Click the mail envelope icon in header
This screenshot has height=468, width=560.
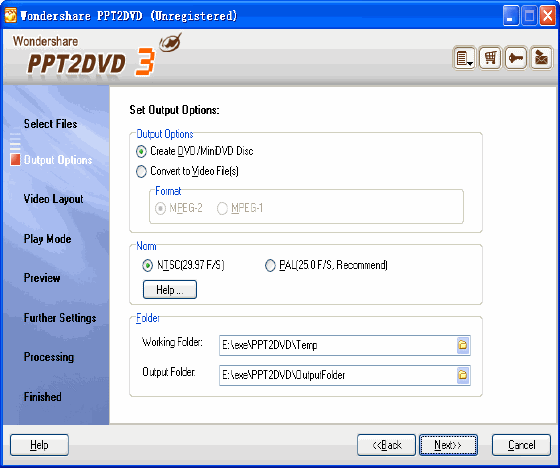click(x=541, y=58)
